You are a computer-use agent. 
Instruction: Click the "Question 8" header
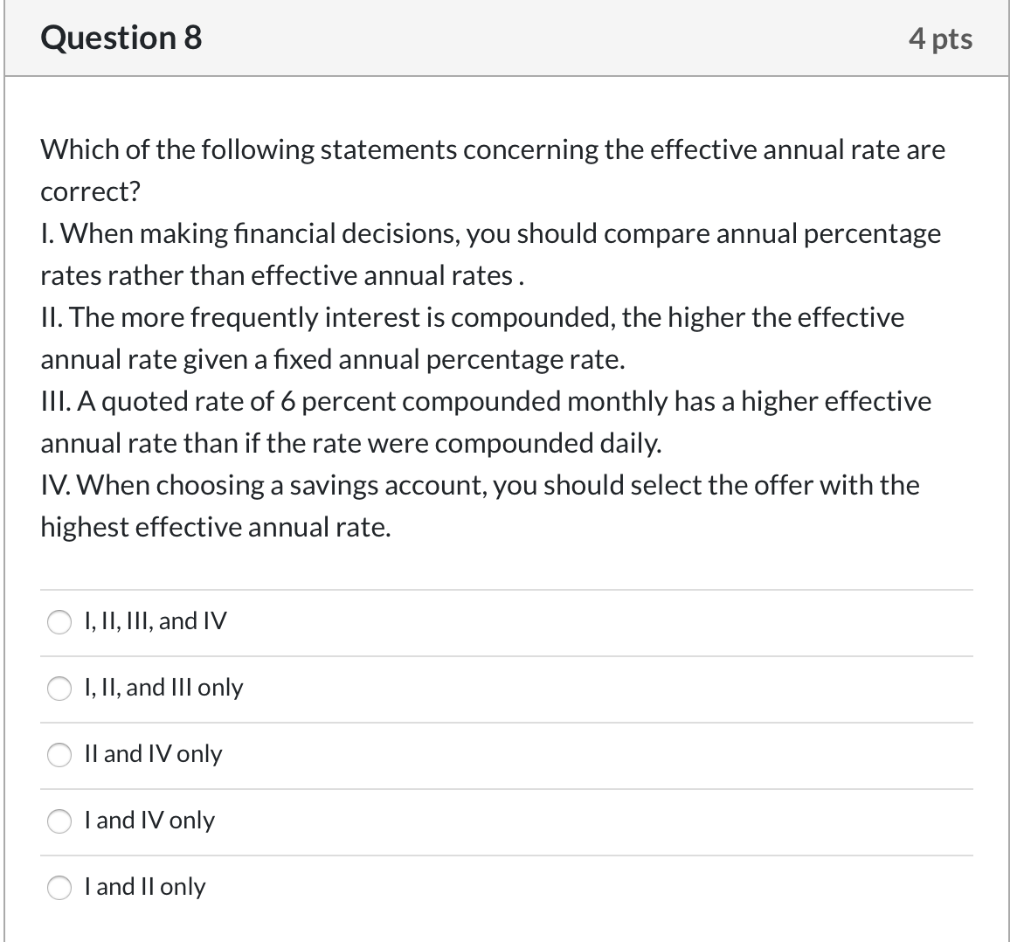click(122, 38)
